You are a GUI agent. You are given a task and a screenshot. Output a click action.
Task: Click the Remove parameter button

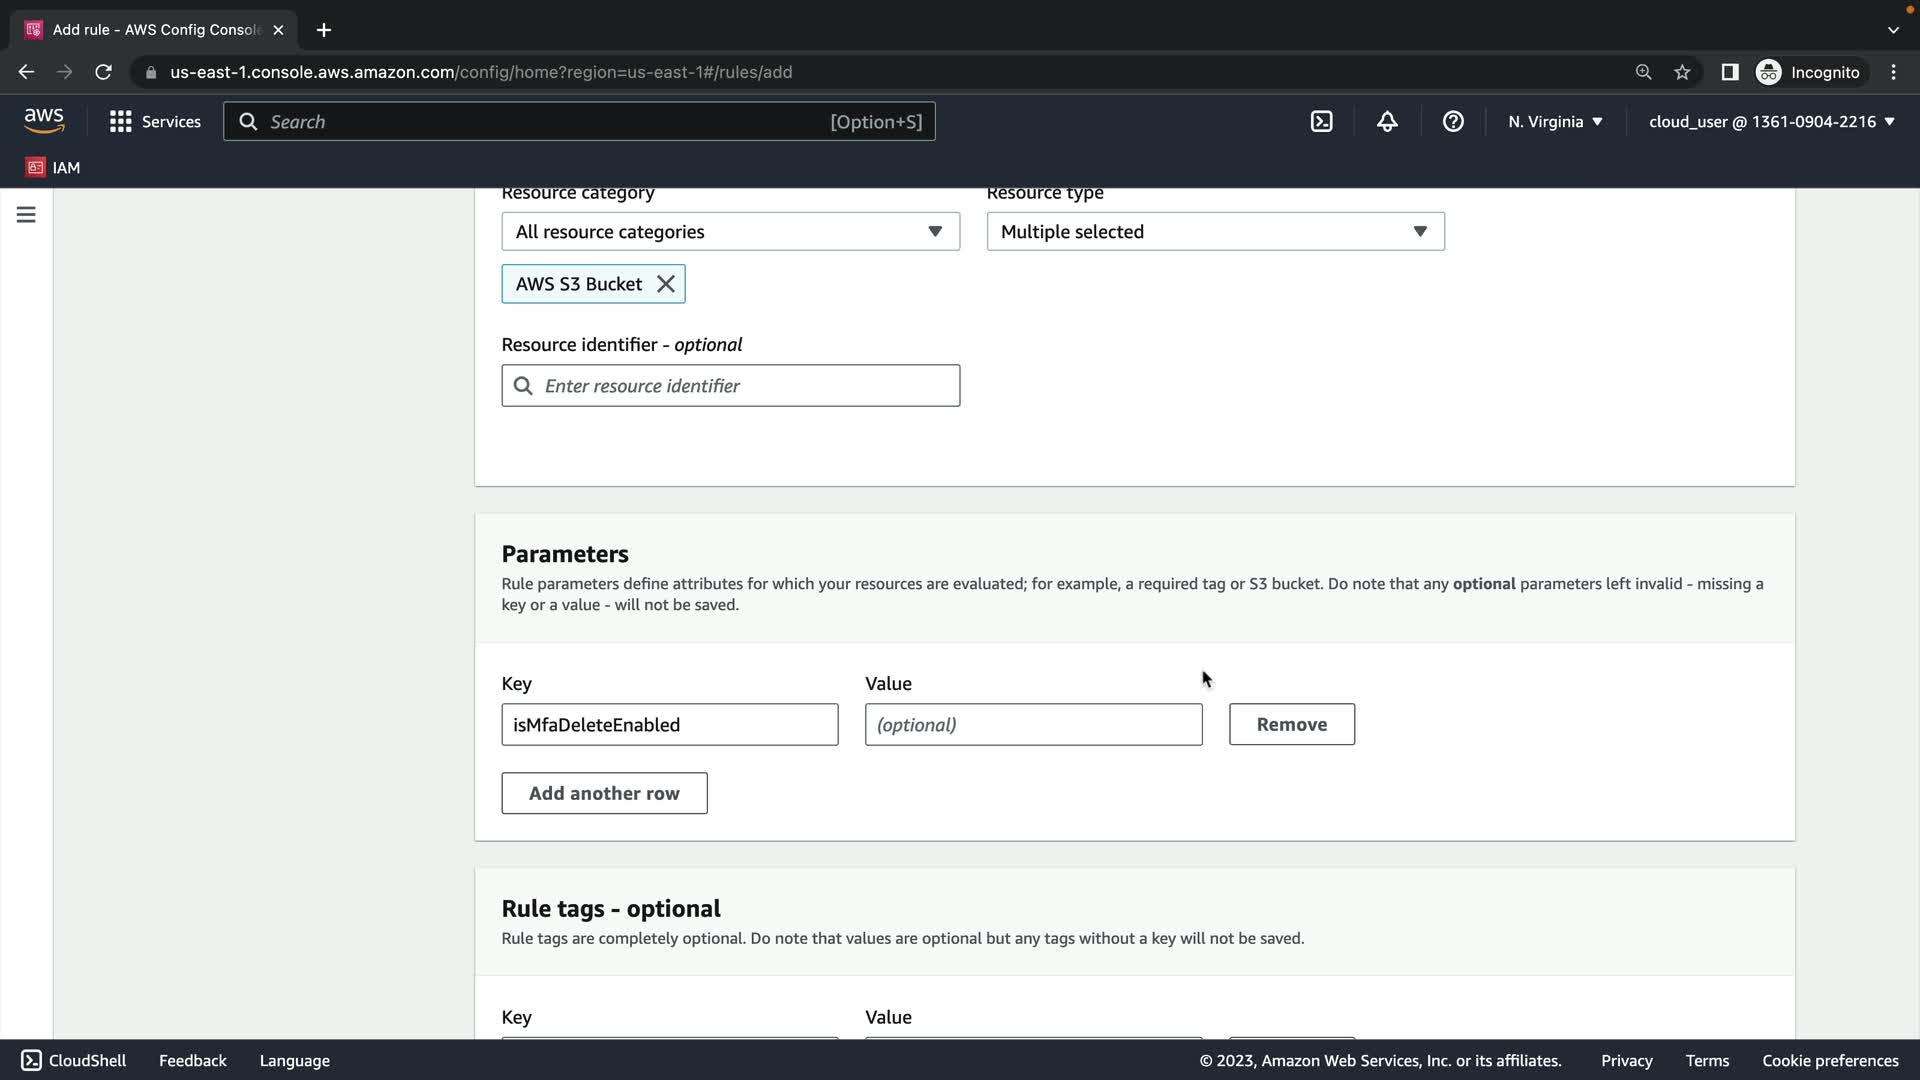[1291, 724]
